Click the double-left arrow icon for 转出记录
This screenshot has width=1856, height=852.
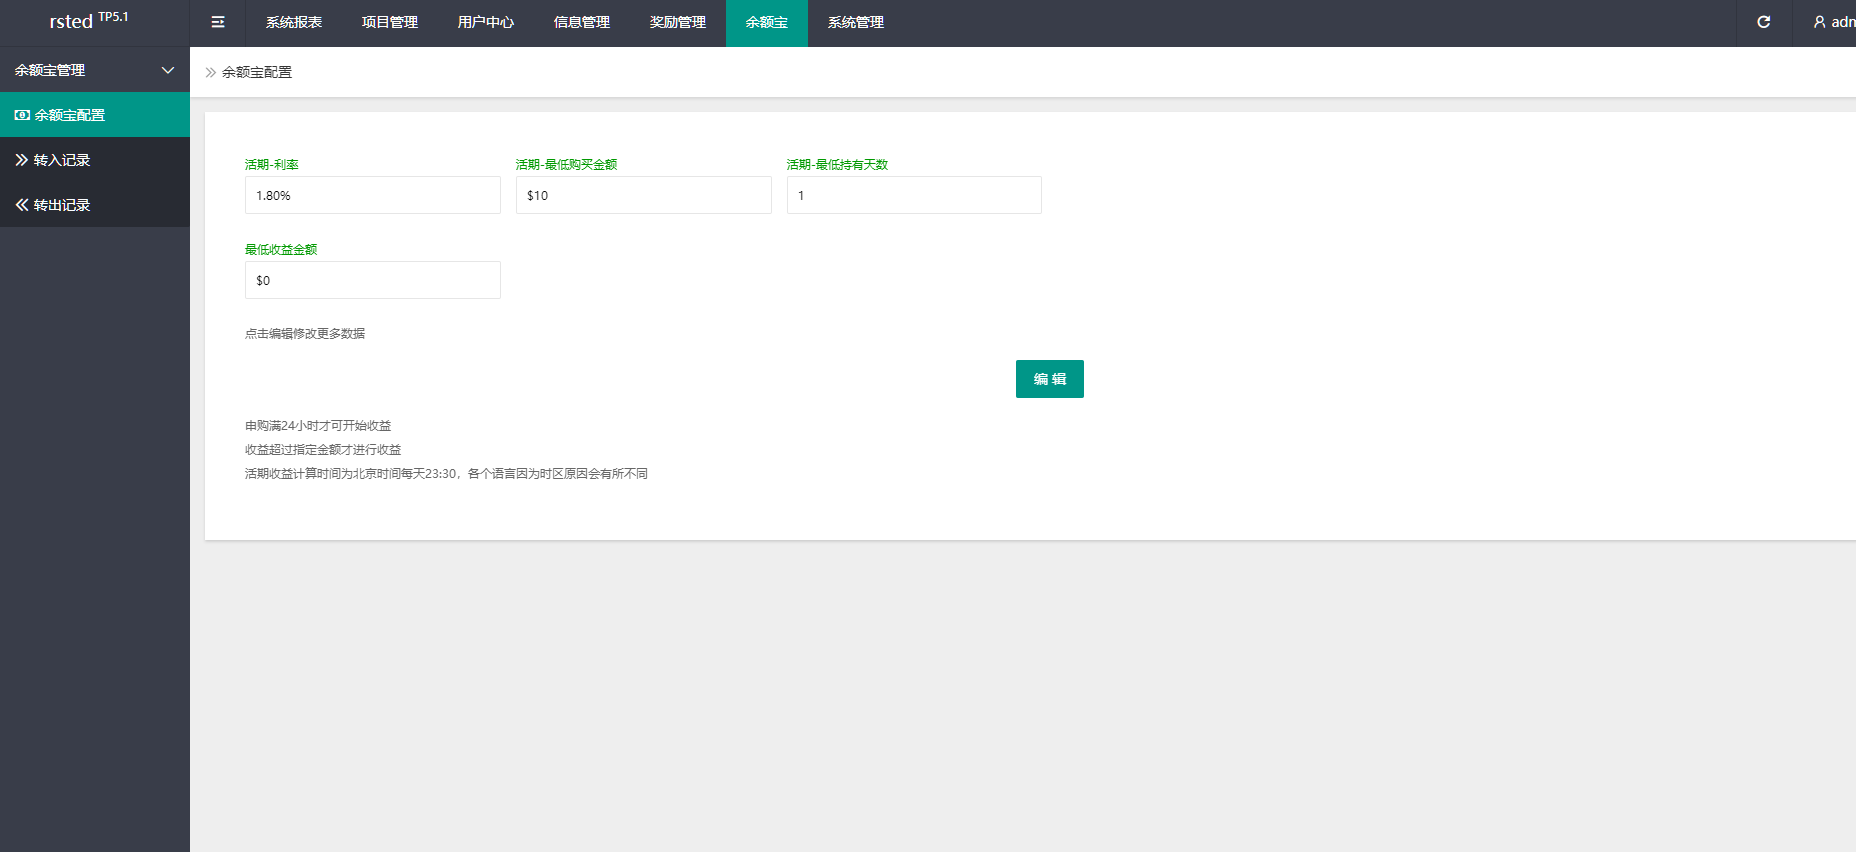coord(22,205)
